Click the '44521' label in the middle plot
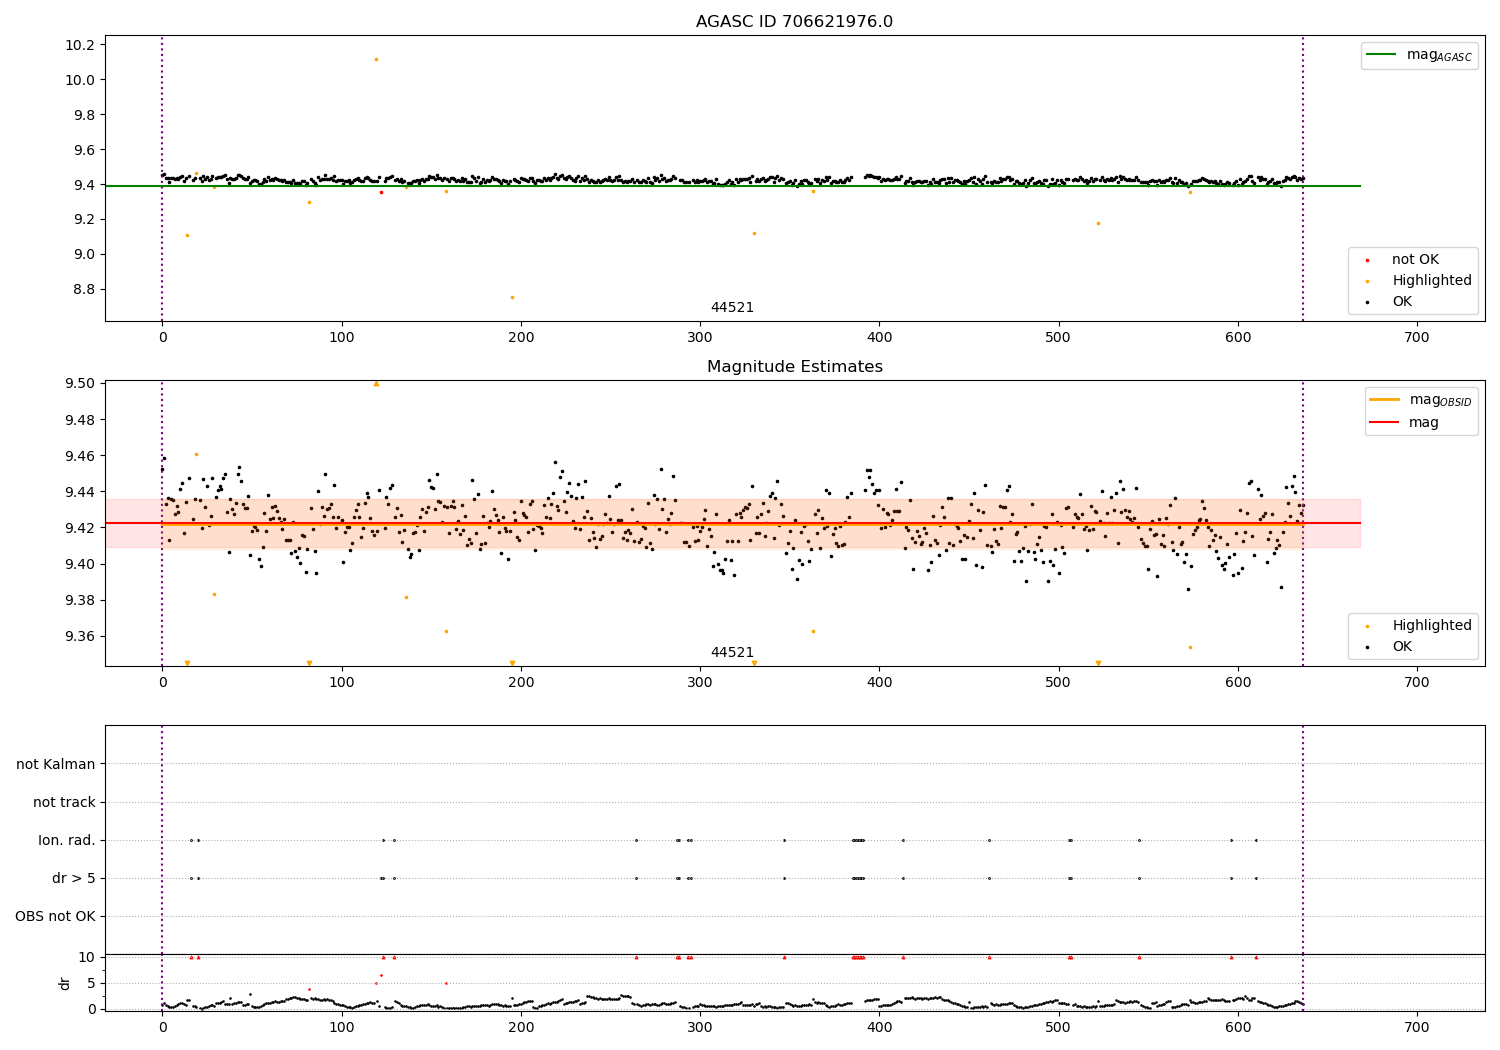The width and height of the screenshot is (1500, 1050). click(732, 653)
